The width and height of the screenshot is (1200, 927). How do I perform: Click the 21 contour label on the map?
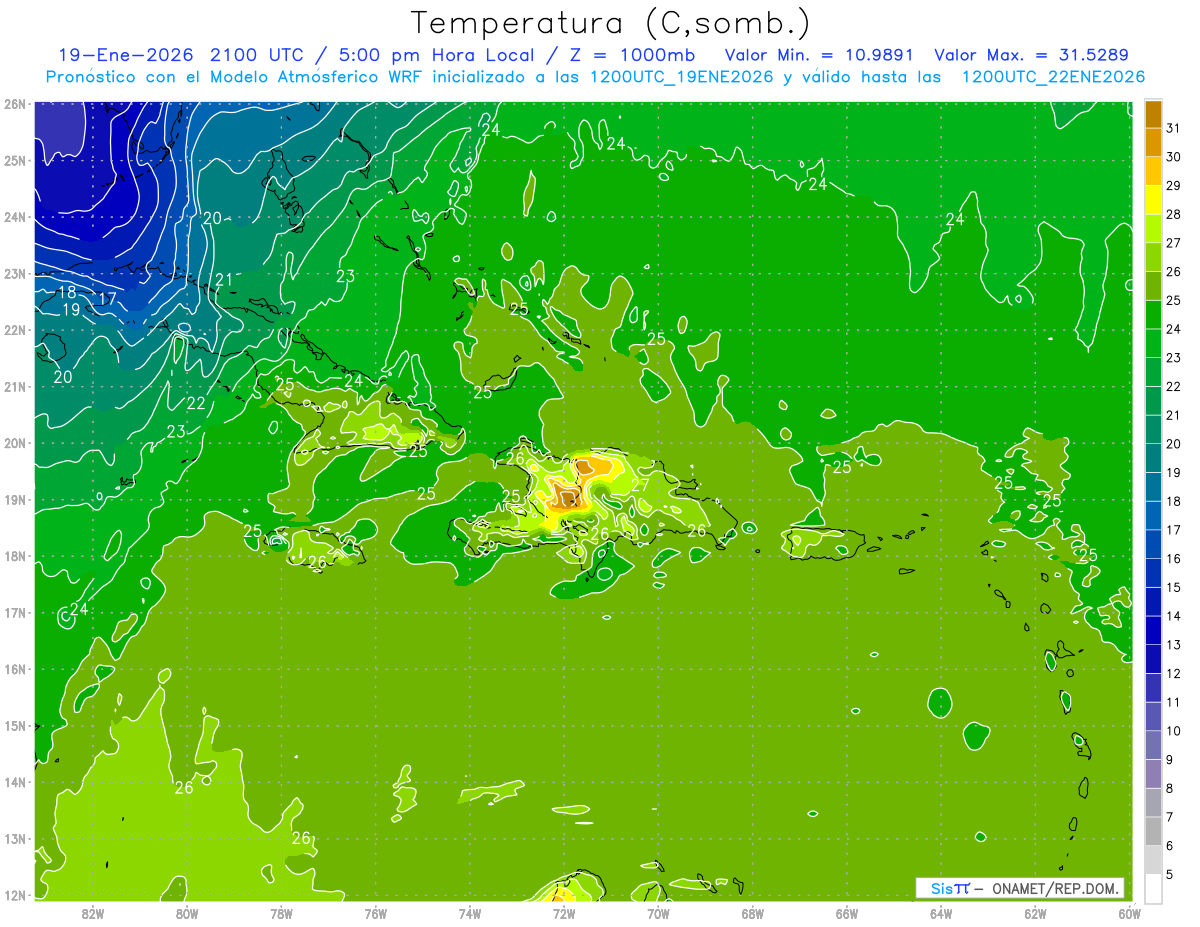coord(224,280)
